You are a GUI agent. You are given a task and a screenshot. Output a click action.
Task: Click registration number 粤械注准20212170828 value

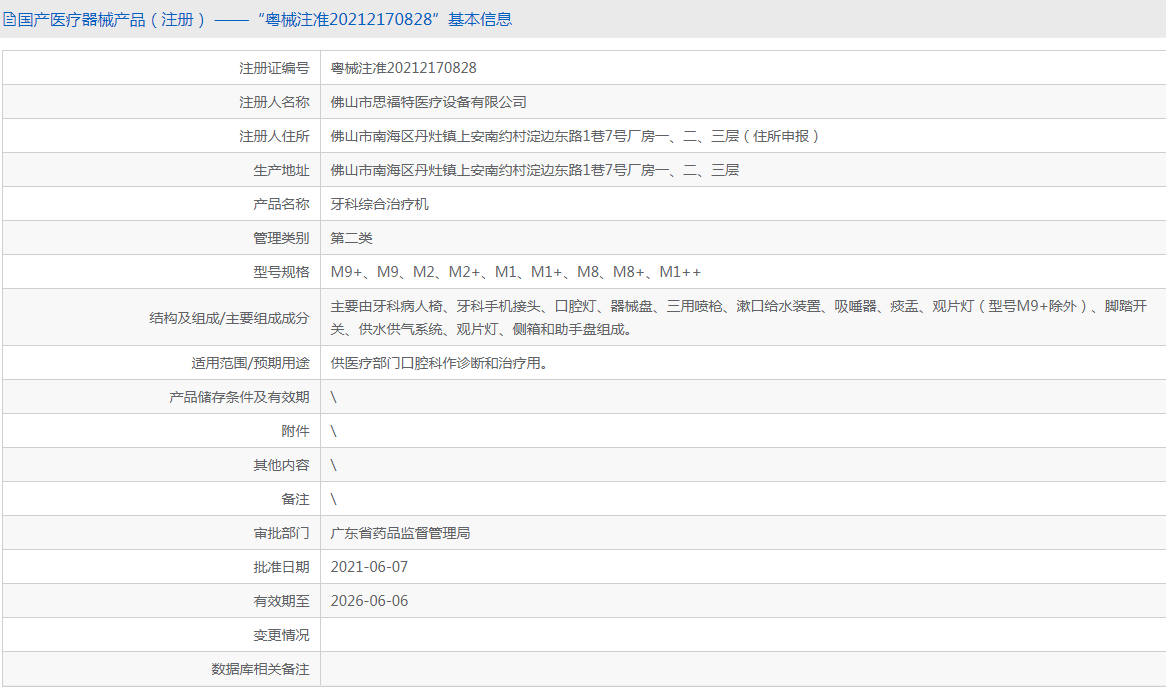click(x=404, y=68)
